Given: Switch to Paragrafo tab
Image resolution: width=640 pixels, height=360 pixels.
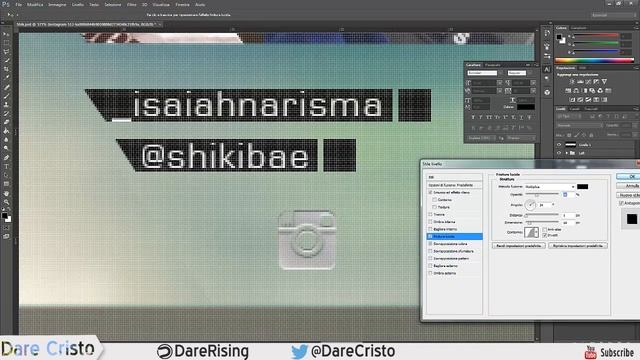Looking at the screenshot, I should [493, 65].
